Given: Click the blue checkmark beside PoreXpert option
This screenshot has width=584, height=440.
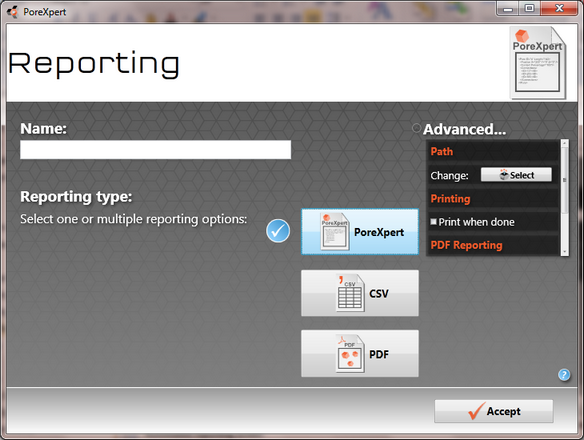Looking at the screenshot, I should click(x=278, y=231).
